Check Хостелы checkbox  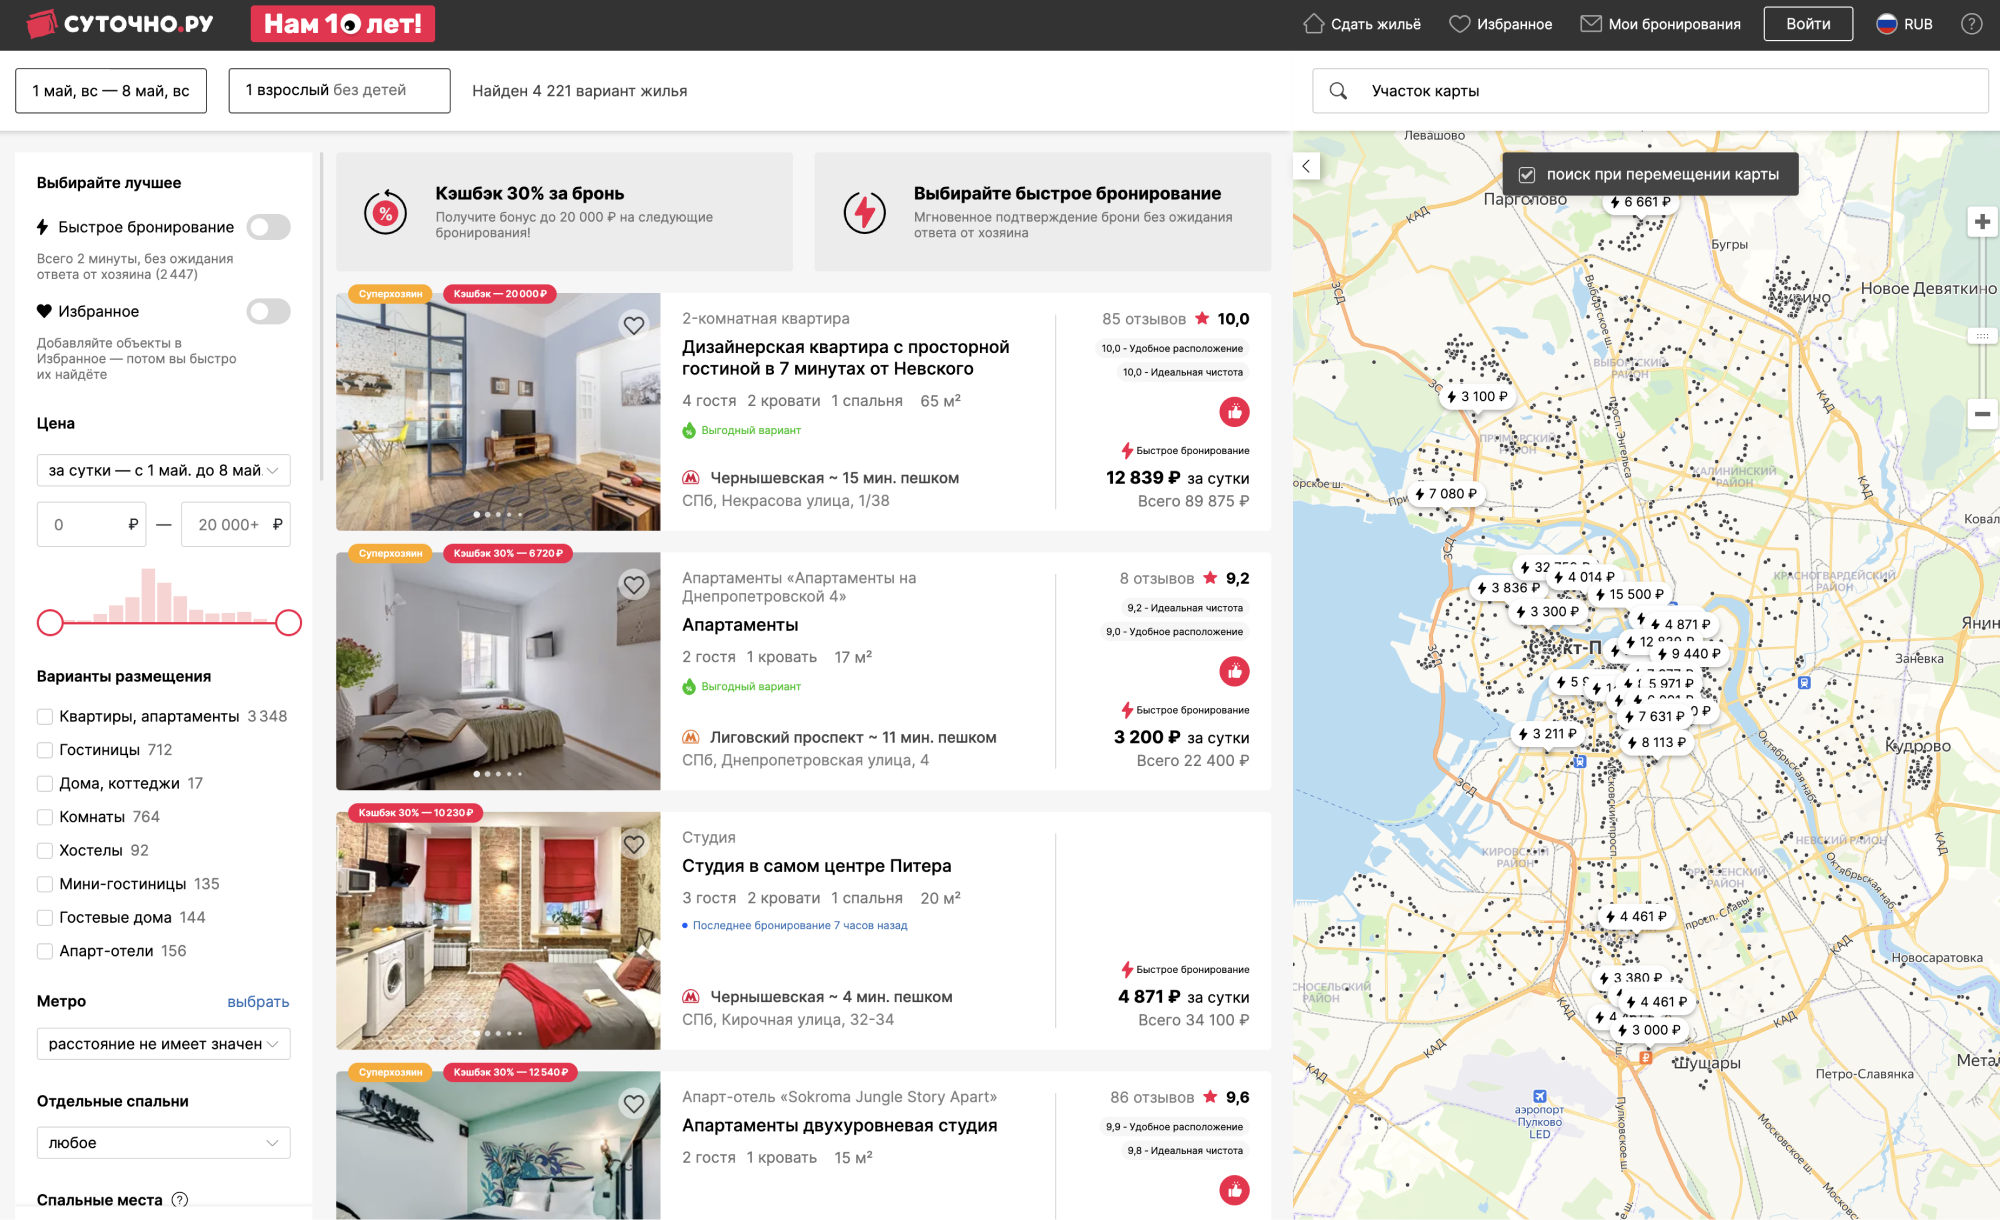pos(45,850)
